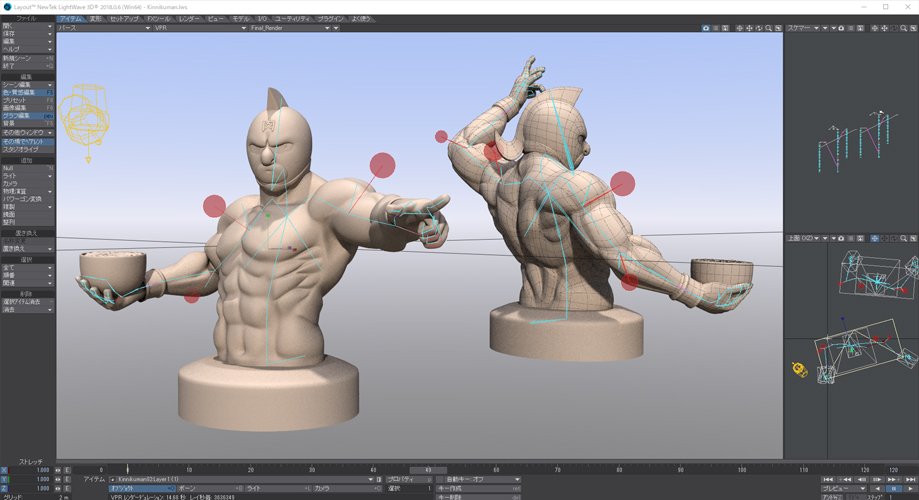The width and height of the screenshot is (919, 500).
Task: Click the maximize icon in the top XZ viewport header
Action: pyautogui.click(x=913, y=239)
